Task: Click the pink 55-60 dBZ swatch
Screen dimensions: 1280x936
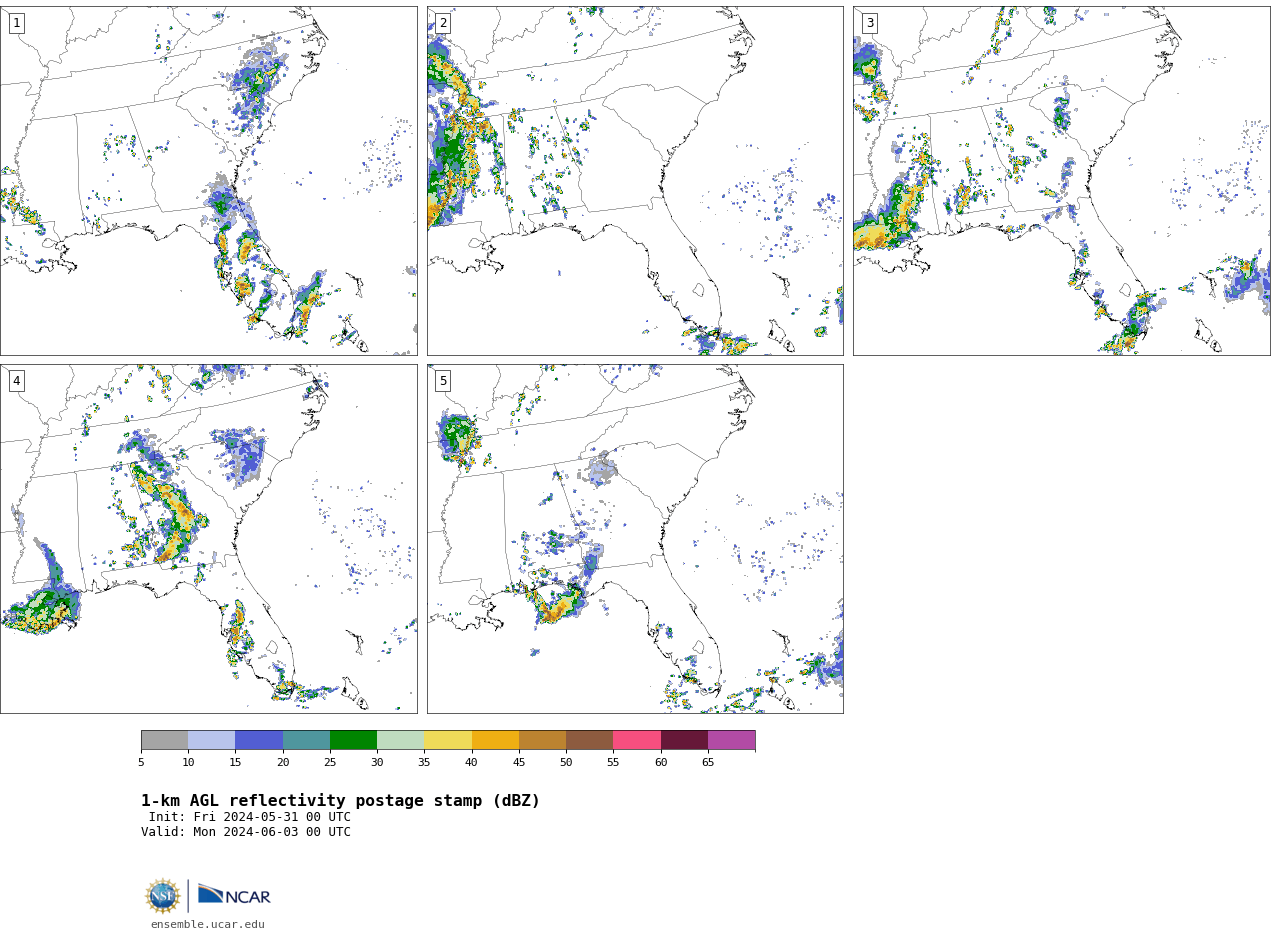Action: (637, 740)
